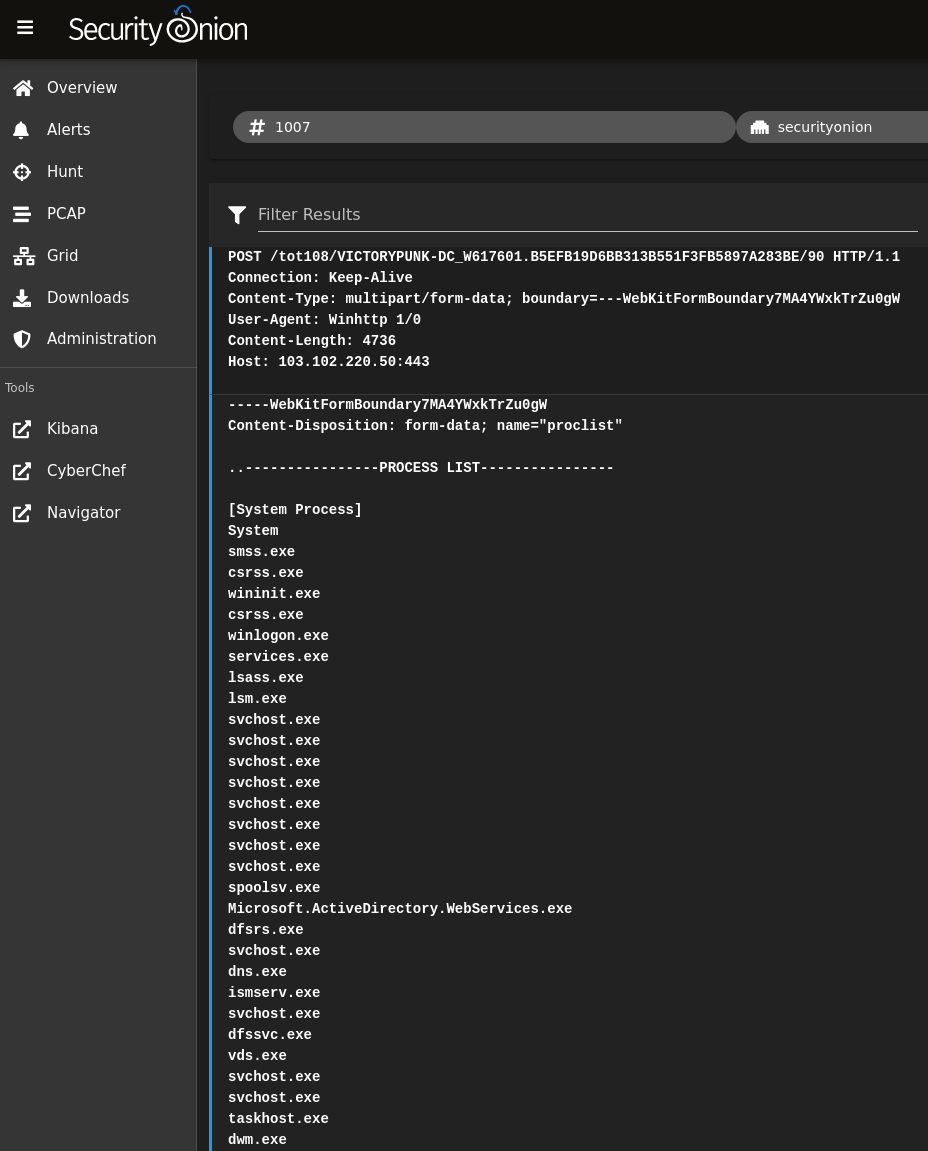Click the Administration shield icon
928x1151 pixels.
click(x=22, y=339)
